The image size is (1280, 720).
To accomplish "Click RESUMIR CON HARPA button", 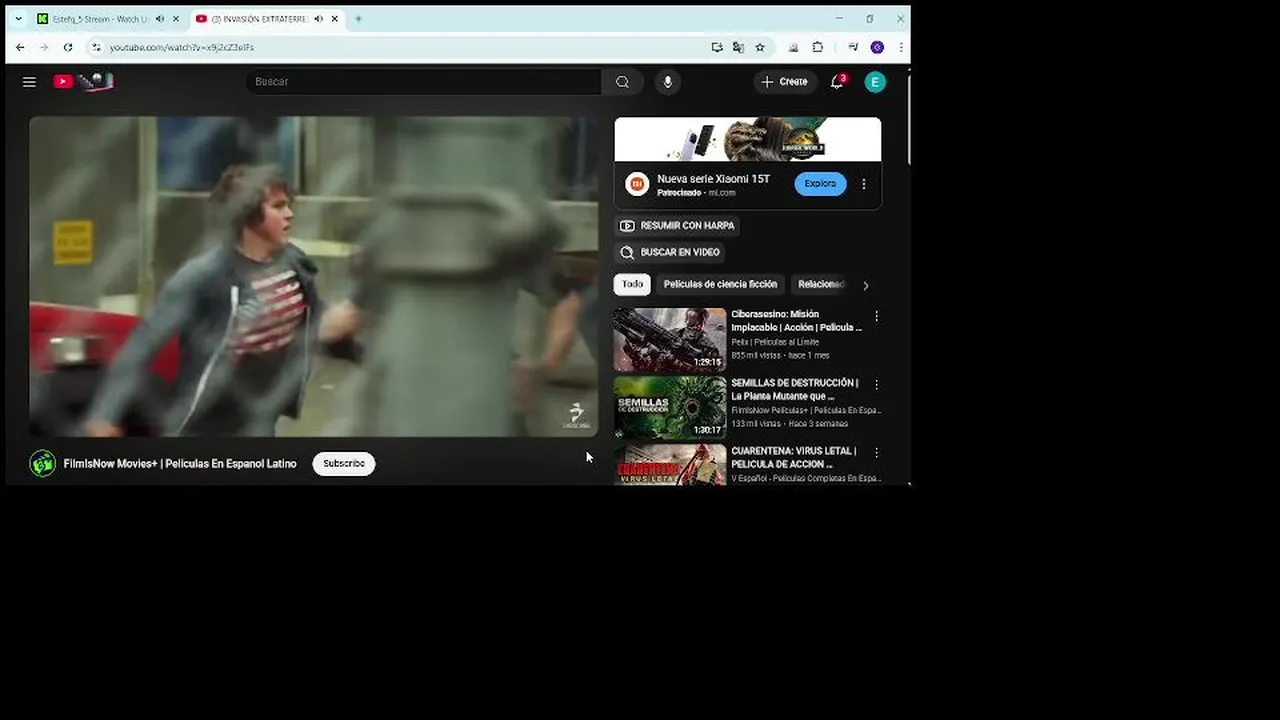I will tap(677, 226).
